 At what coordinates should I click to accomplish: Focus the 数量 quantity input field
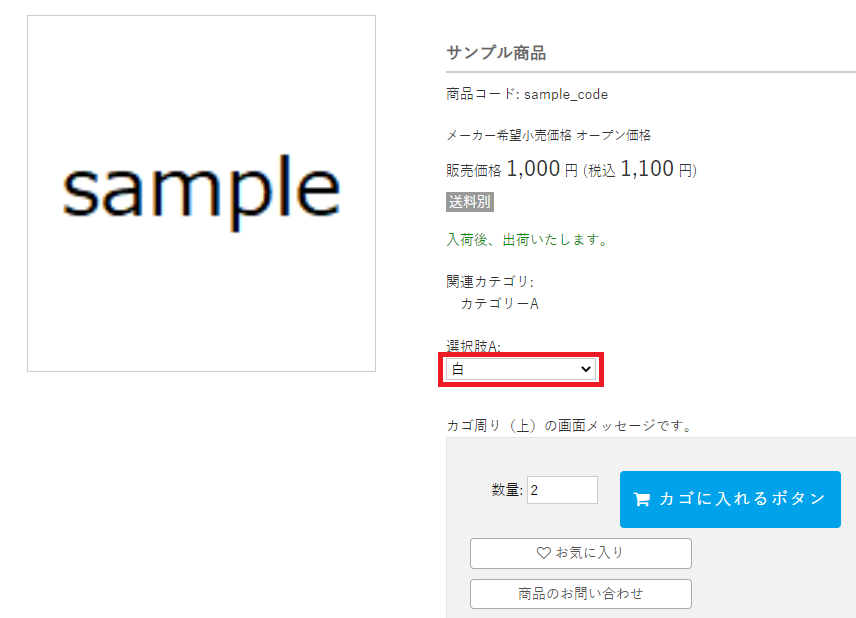pos(562,490)
